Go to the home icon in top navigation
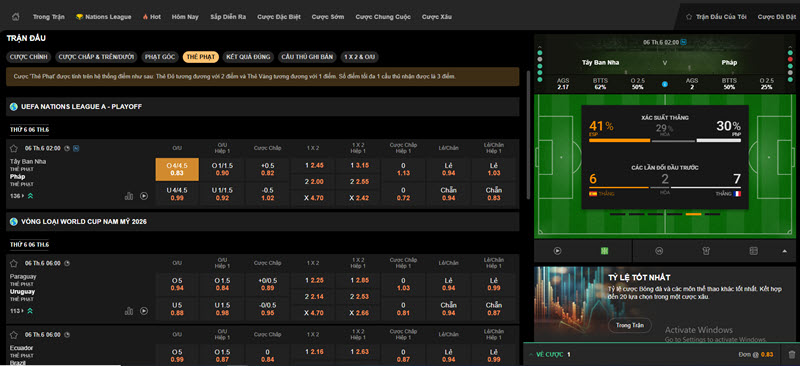This screenshot has width=800, height=366. (16, 17)
